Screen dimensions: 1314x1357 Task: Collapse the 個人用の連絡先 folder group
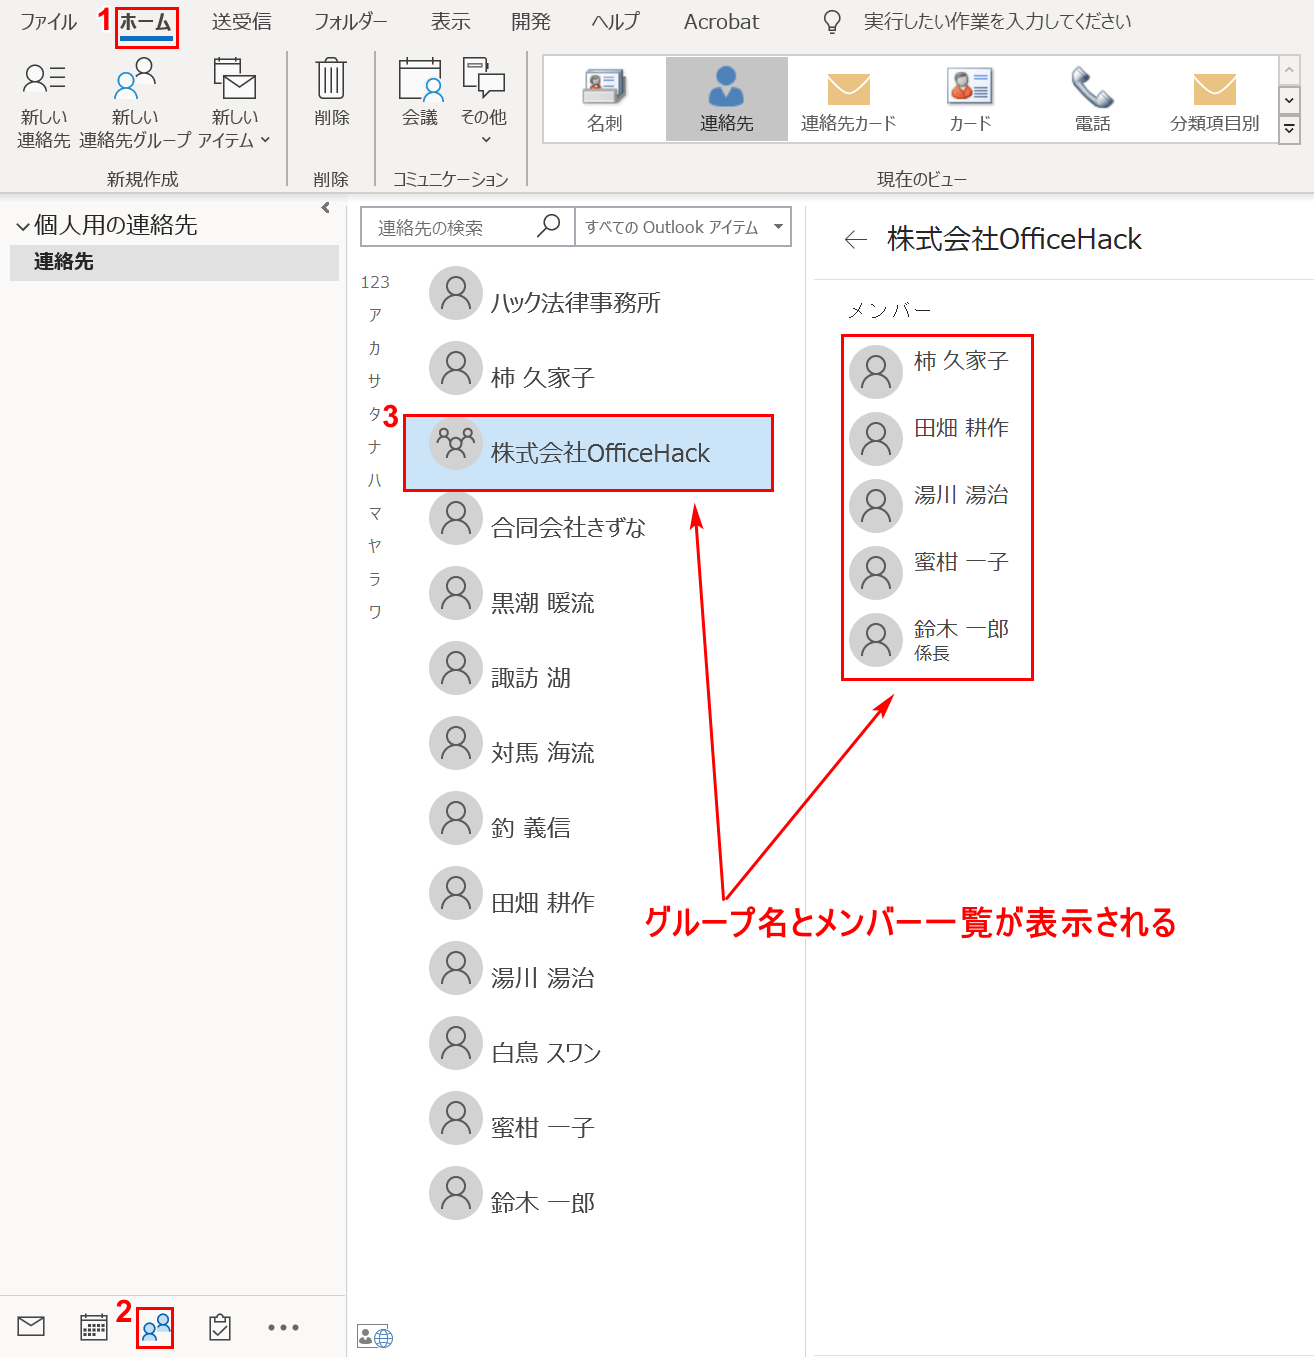coord(22,227)
